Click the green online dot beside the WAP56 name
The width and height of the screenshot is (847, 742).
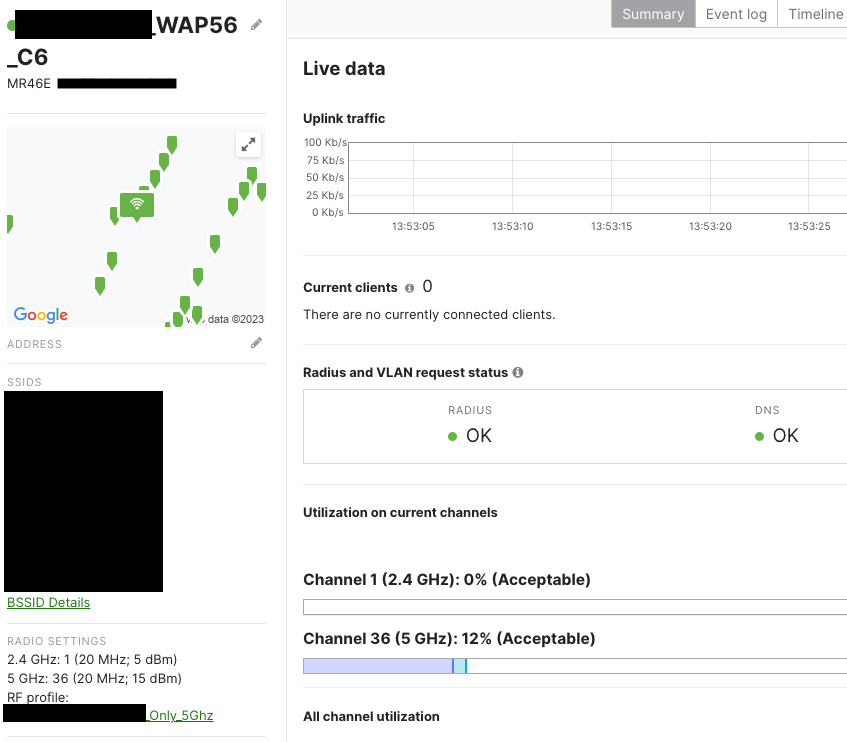pos(8,24)
